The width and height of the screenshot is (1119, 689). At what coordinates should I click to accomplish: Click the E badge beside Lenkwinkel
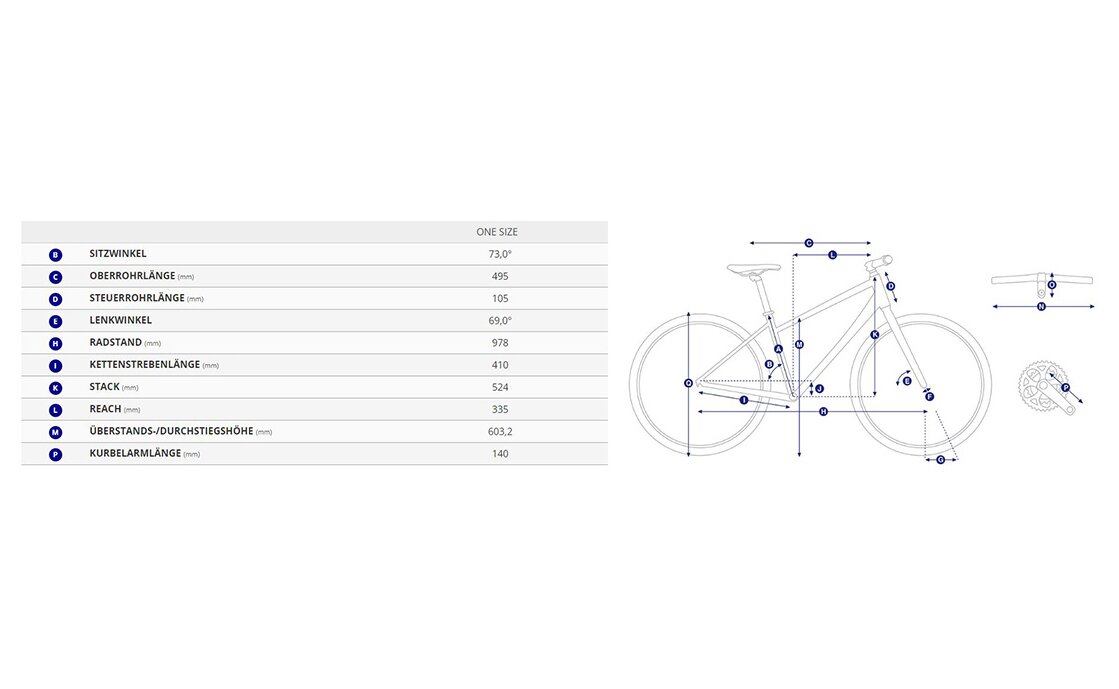coord(55,321)
